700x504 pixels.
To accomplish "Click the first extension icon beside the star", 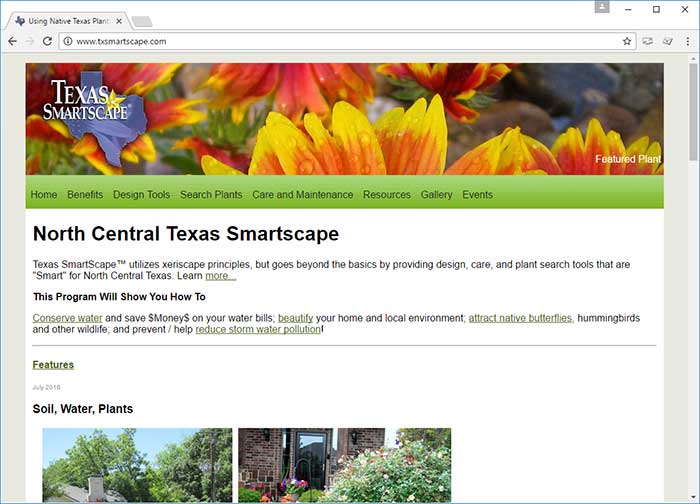I will (x=647, y=41).
